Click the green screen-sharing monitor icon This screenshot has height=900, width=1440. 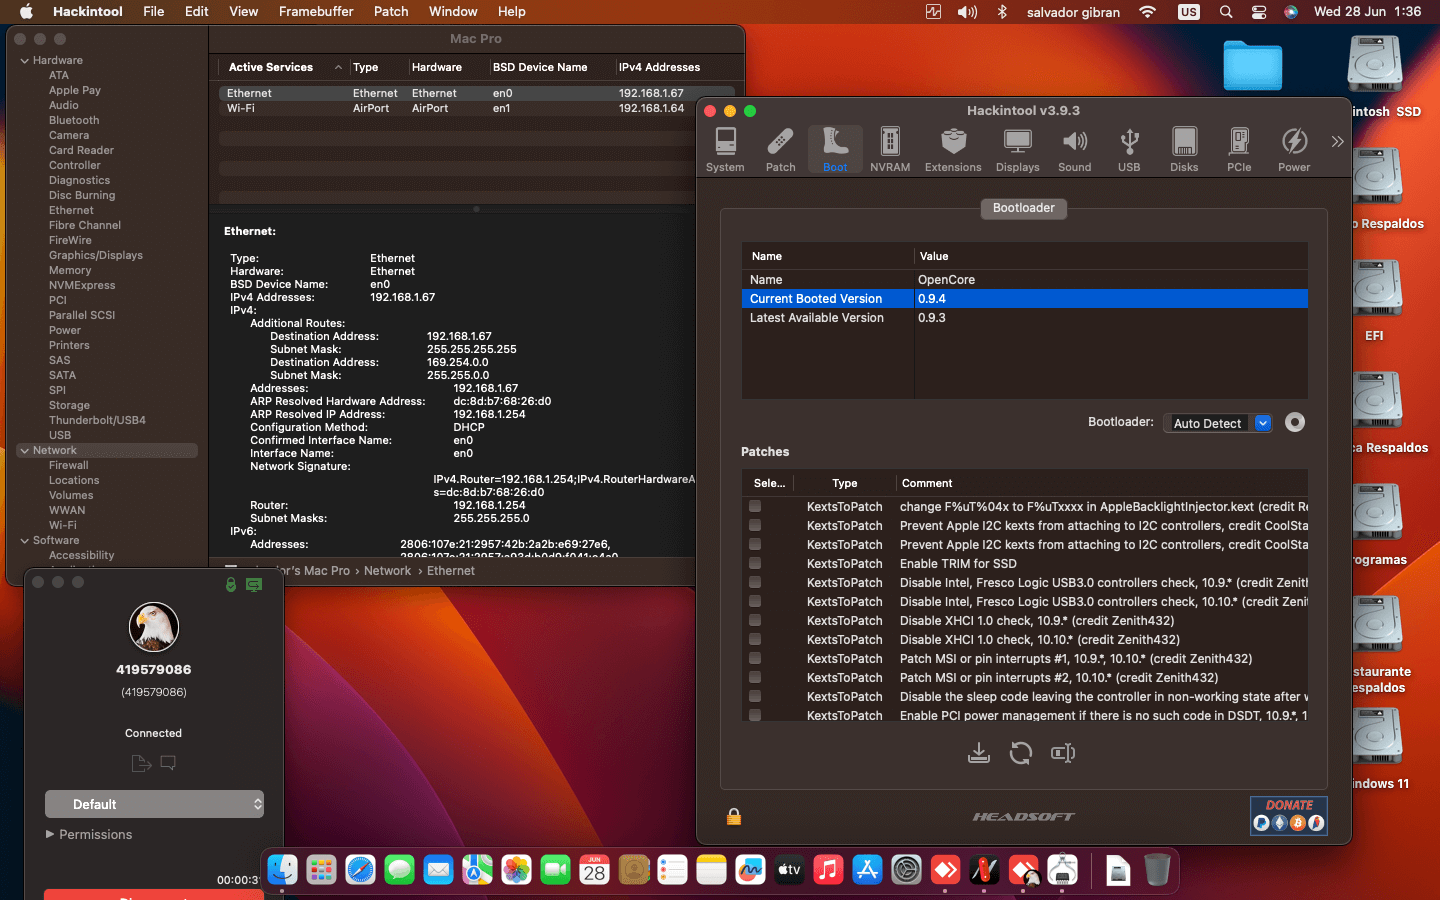tap(254, 584)
